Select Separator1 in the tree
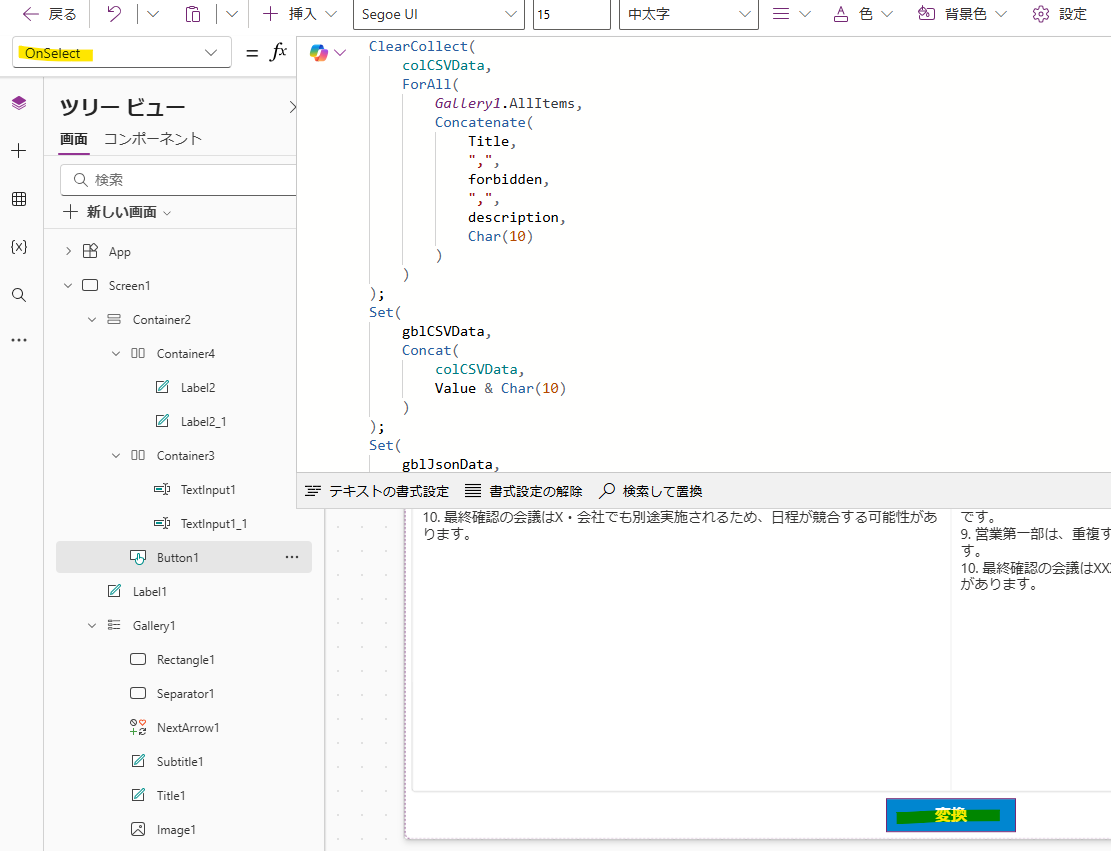The height and width of the screenshot is (851, 1111). 185,694
